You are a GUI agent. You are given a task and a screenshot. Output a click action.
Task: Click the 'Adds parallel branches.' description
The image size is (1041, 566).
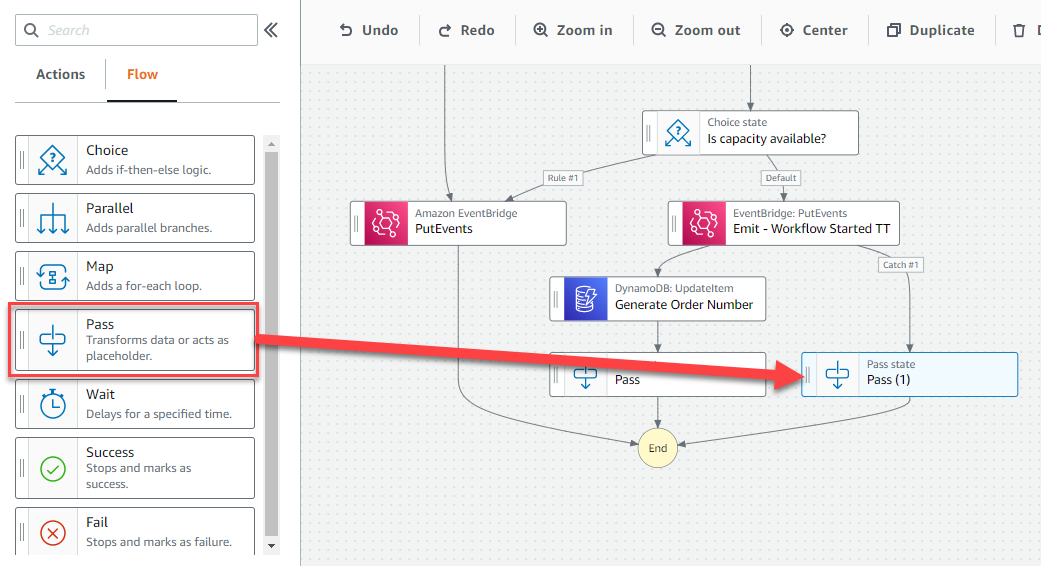pos(149,228)
